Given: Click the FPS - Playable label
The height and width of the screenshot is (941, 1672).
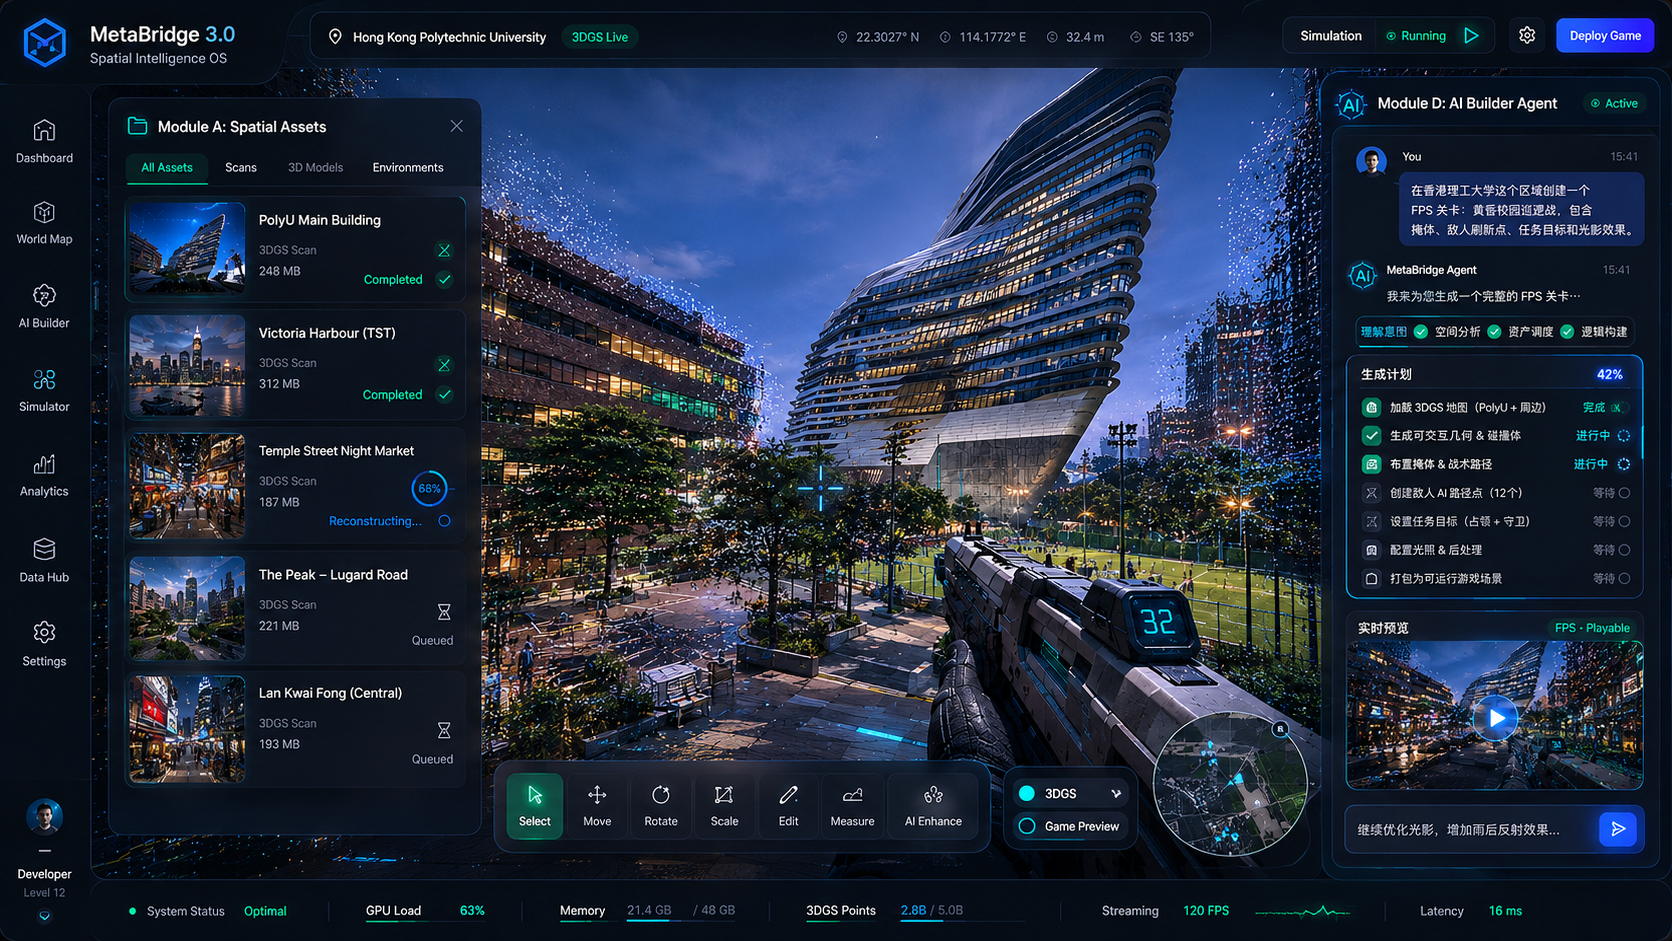Looking at the screenshot, I should coord(1592,628).
